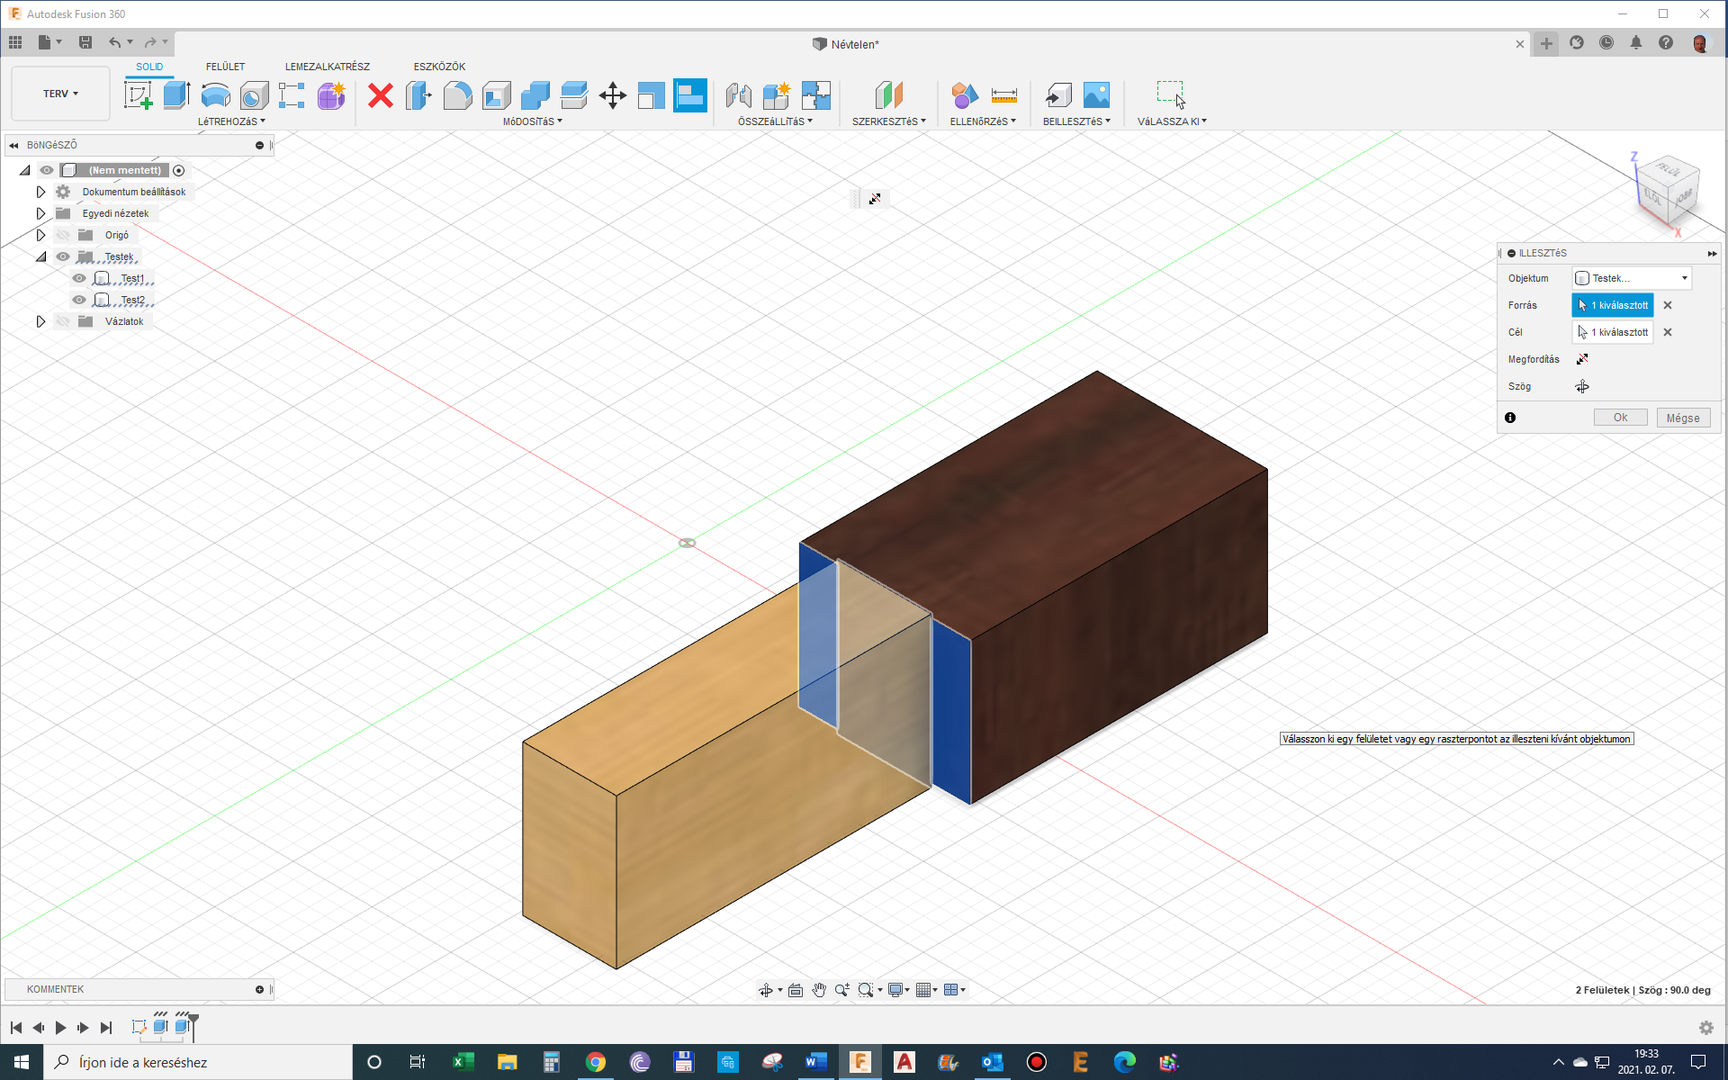
Task: Select the Create Sketch tool
Action: tap(138, 95)
